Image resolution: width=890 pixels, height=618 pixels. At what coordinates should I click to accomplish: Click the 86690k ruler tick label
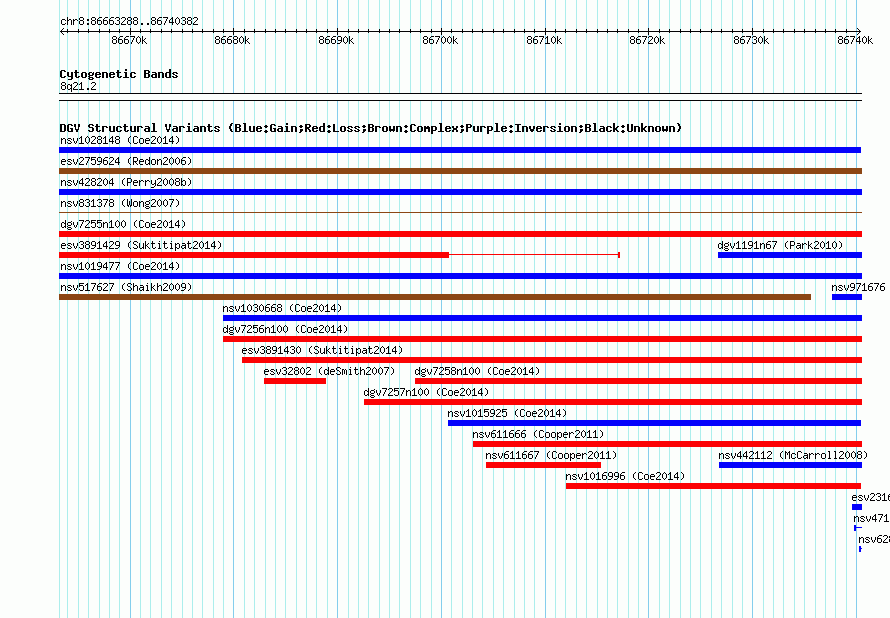point(336,40)
